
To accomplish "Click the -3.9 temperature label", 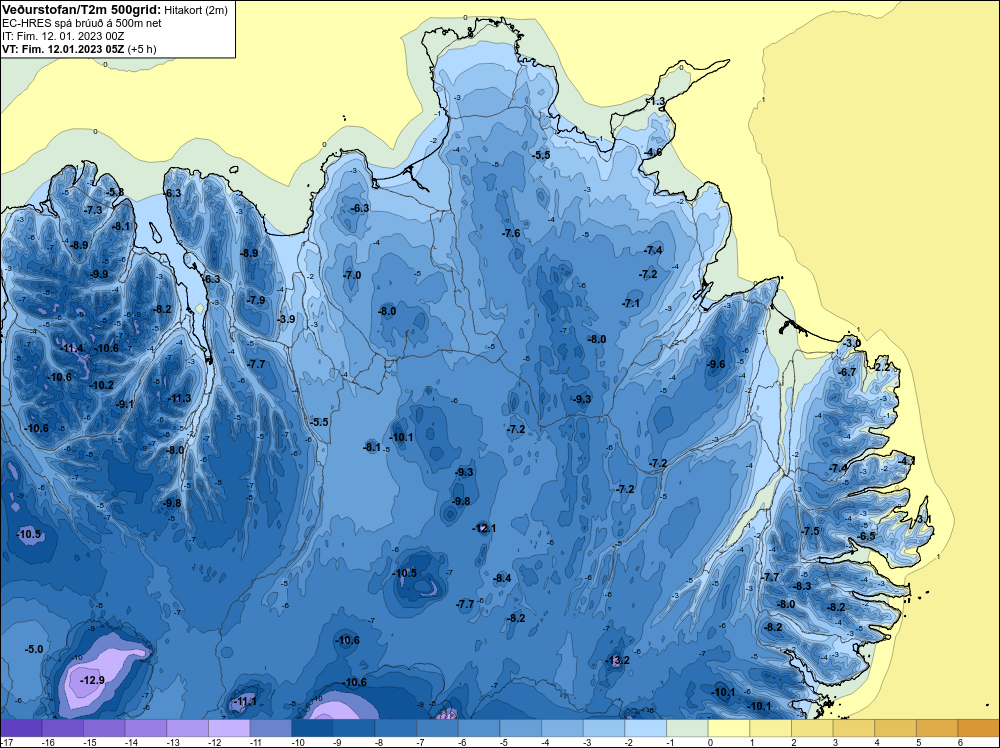I will click(286, 319).
